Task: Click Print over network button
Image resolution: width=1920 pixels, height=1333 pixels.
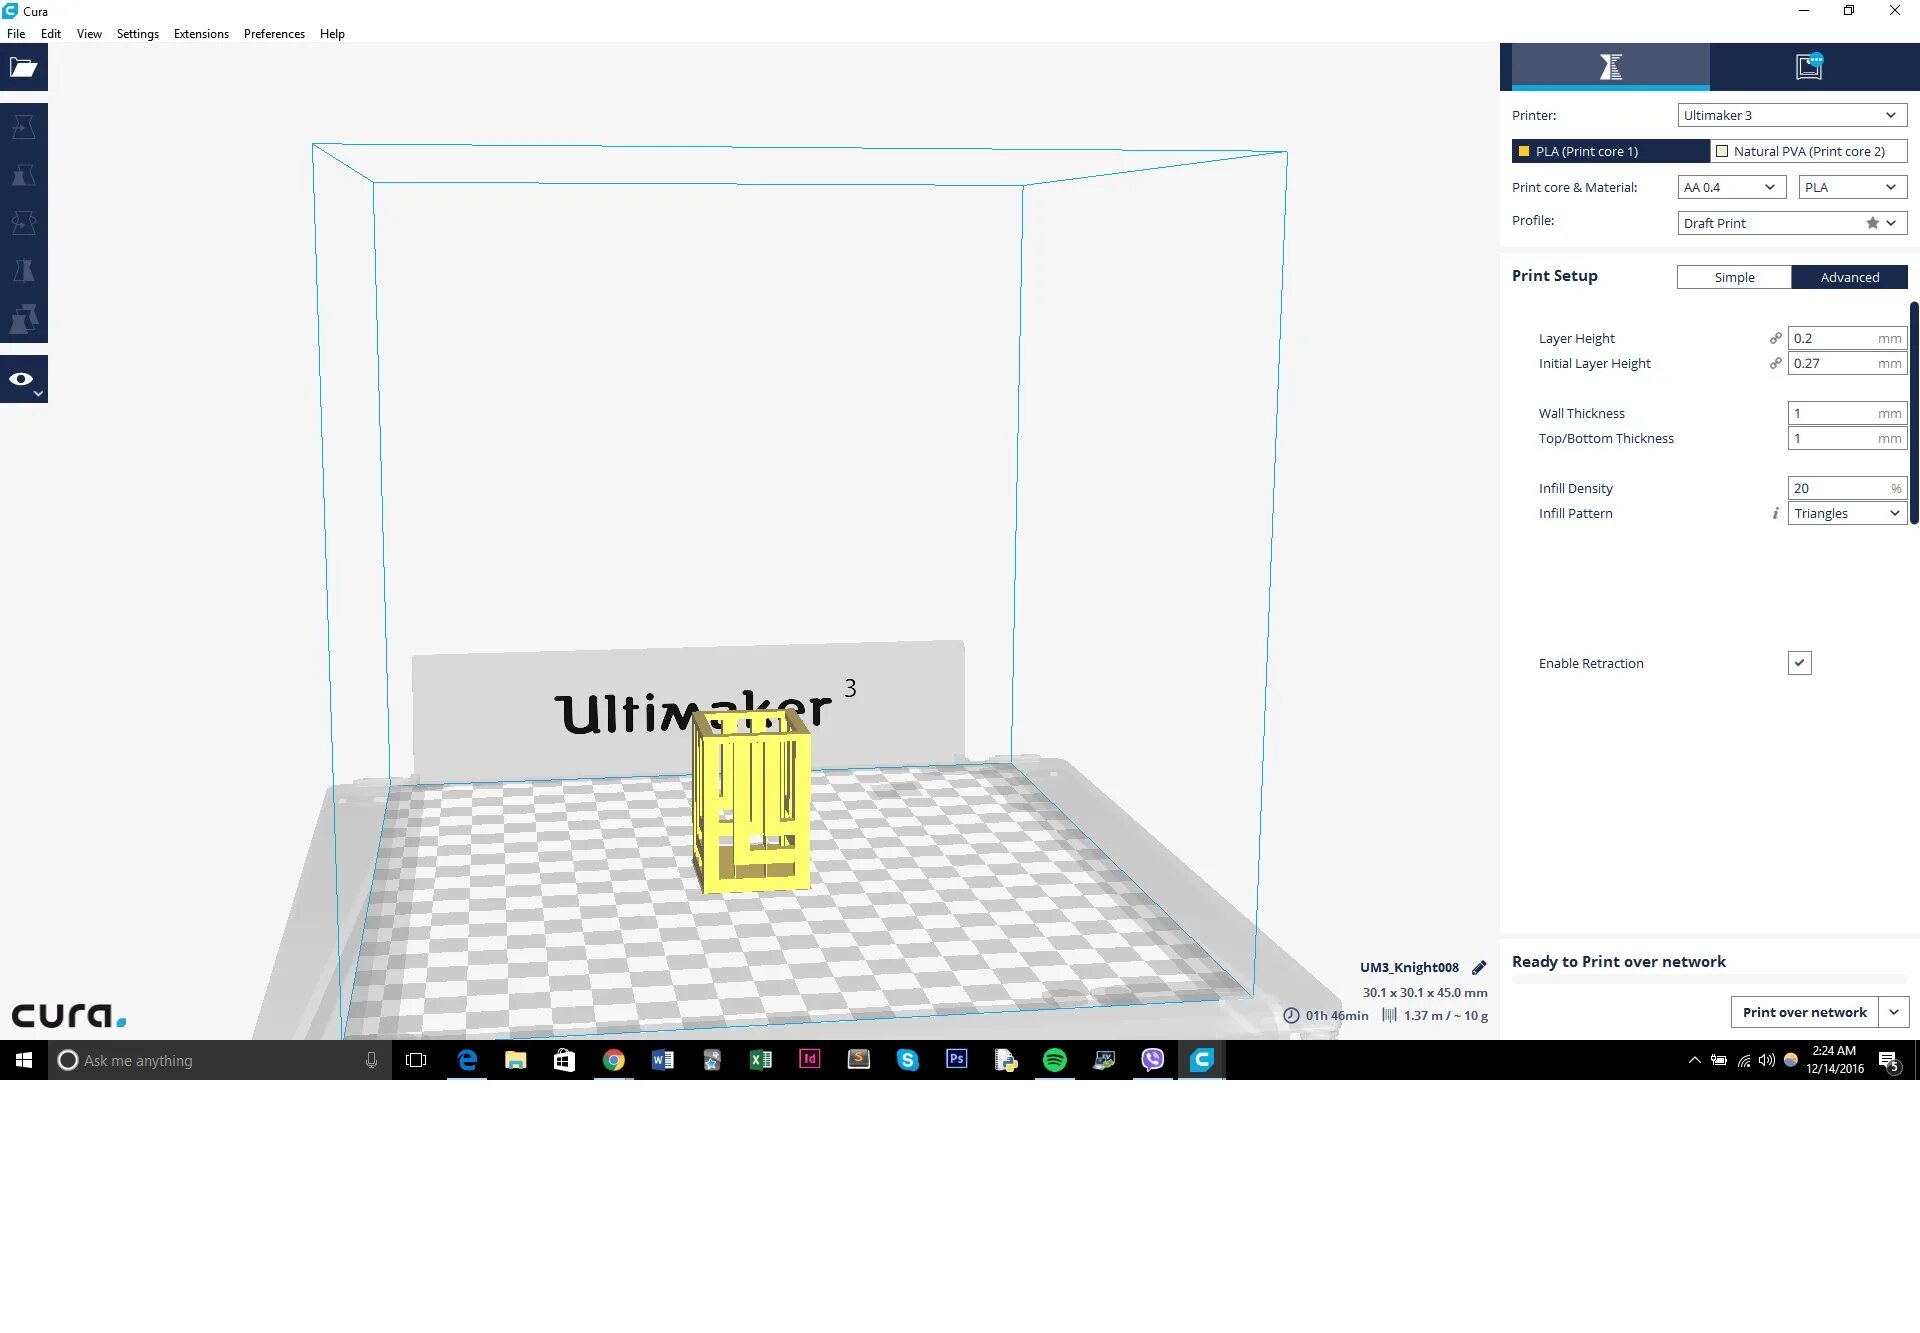Action: point(1804,1012)
